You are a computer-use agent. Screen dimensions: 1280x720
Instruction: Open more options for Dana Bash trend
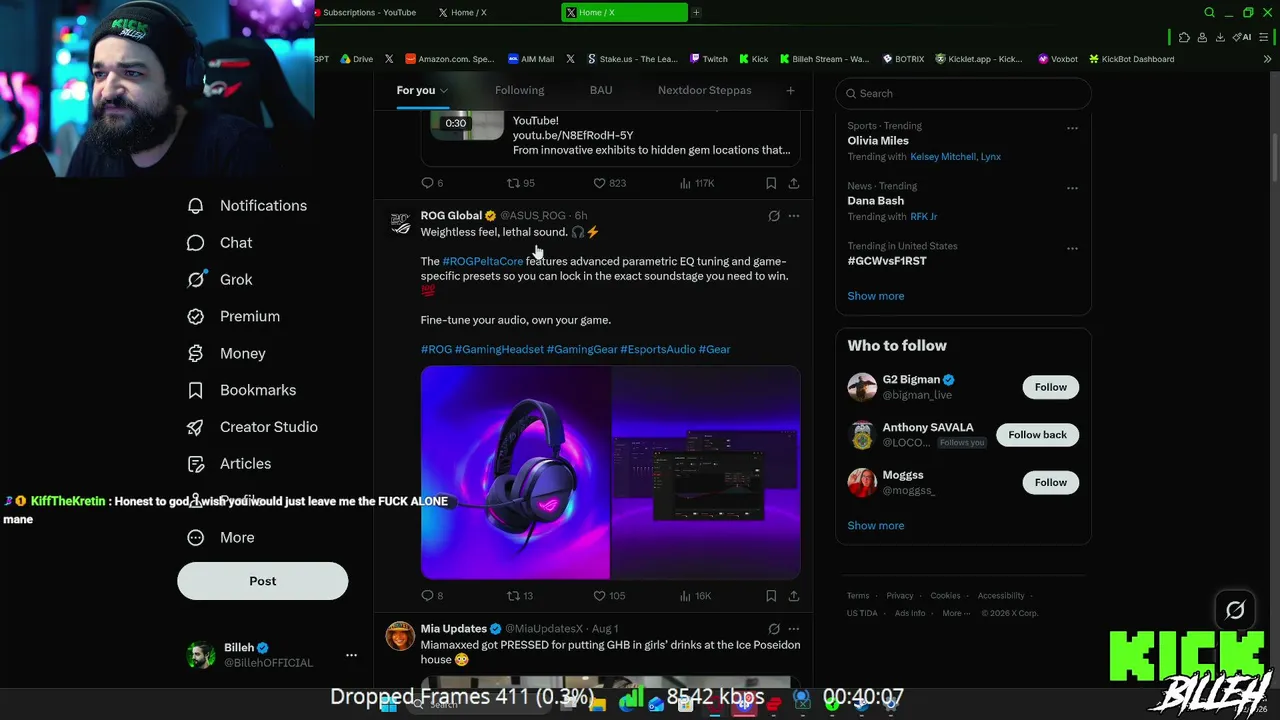point(1072,188)
